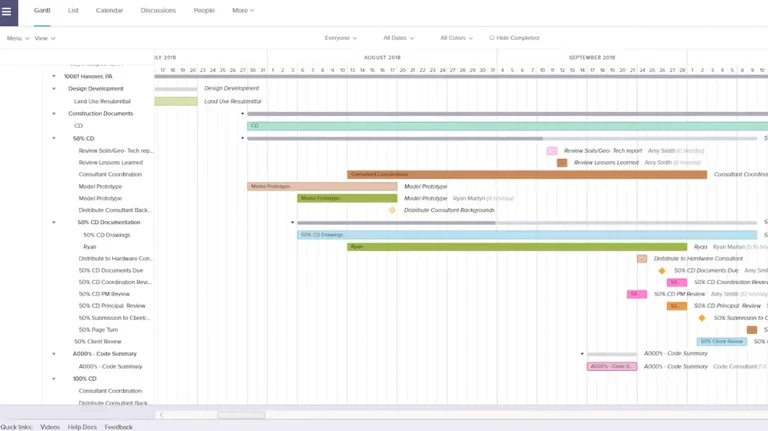Collapse the Construction Documents group
Screen dimensions: 768x431
click(54, 114)
